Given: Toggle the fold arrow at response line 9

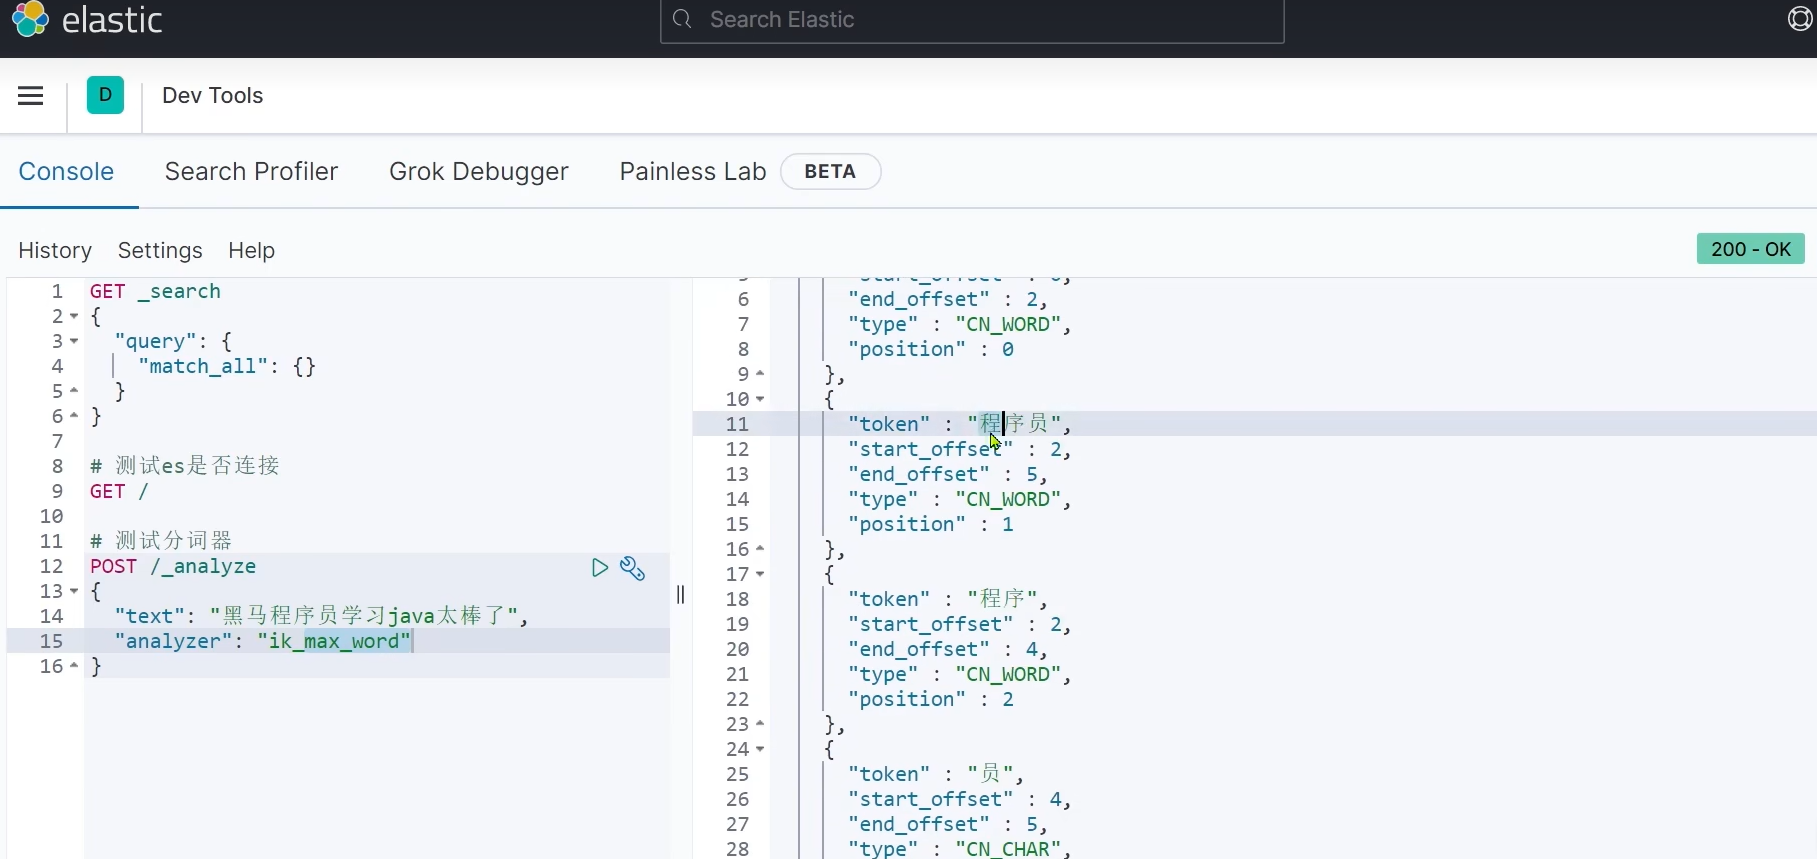Looking at the screenshot, I should coord(760,374).
